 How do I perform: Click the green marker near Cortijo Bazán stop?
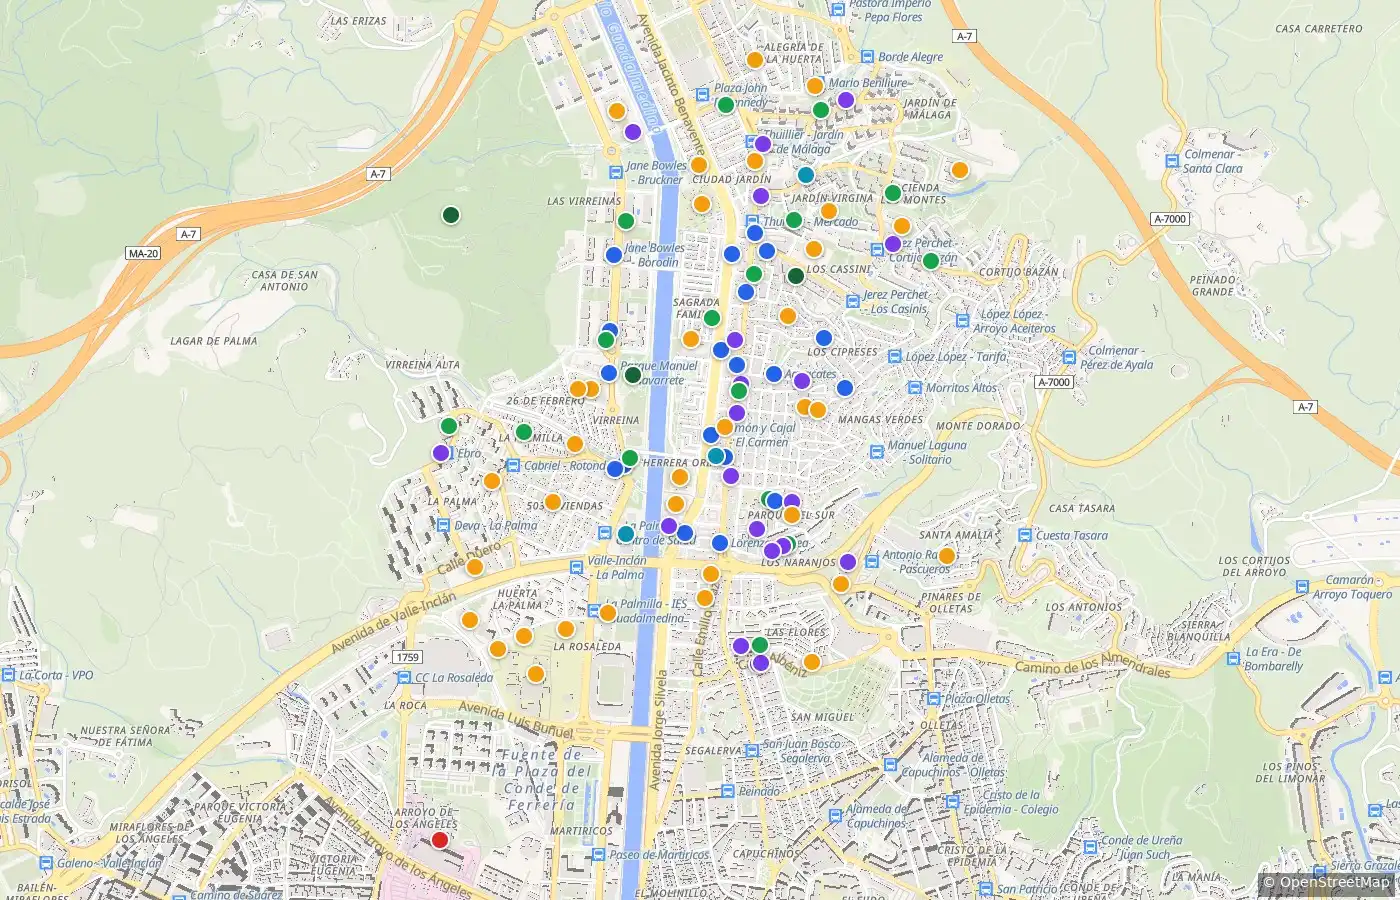tap(931, 261)
